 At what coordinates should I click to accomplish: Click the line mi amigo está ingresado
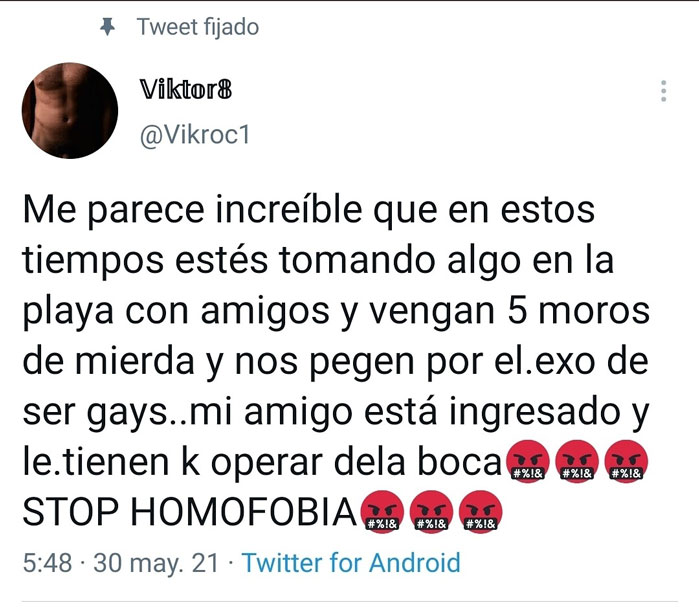[x=335, y=413]
